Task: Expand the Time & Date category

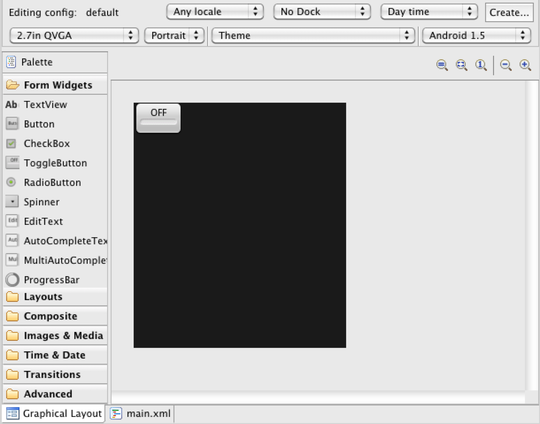Action: pyautogui.click(x=55, y=355)
